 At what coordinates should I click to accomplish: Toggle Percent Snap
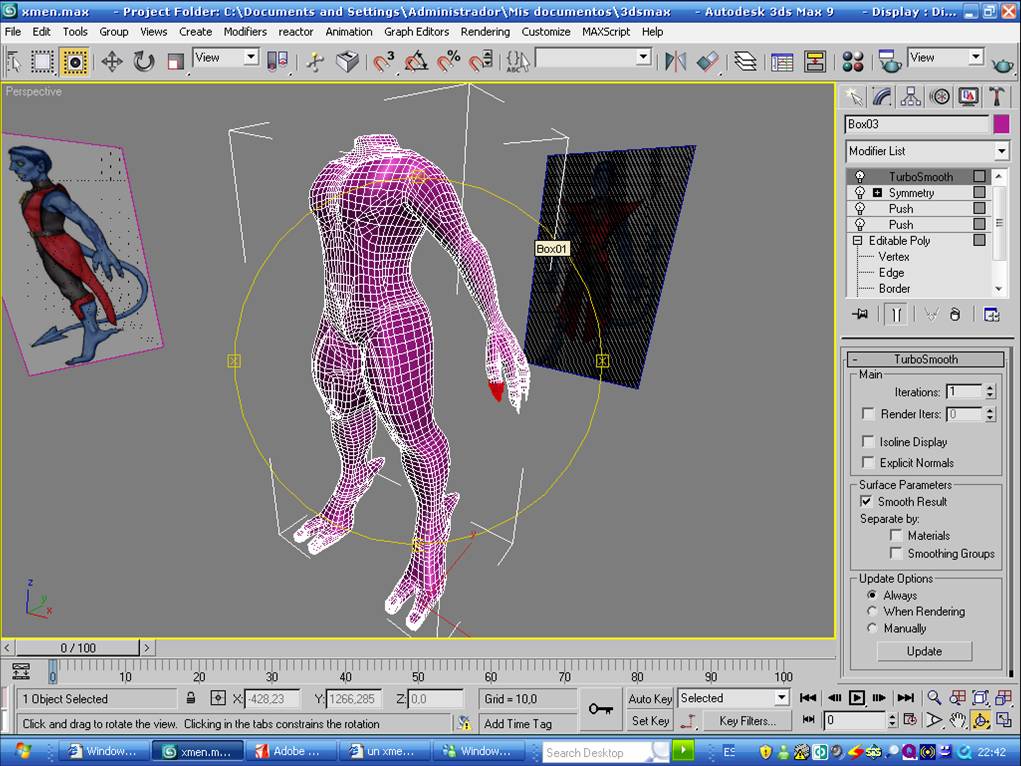pos(449,62)
